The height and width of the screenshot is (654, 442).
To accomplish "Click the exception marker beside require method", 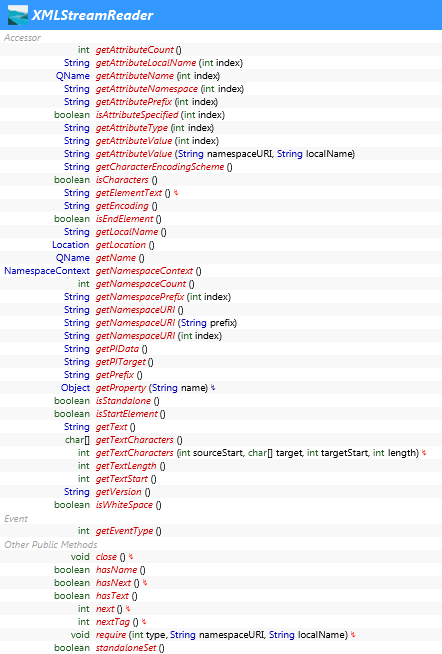I will point(353,634).
